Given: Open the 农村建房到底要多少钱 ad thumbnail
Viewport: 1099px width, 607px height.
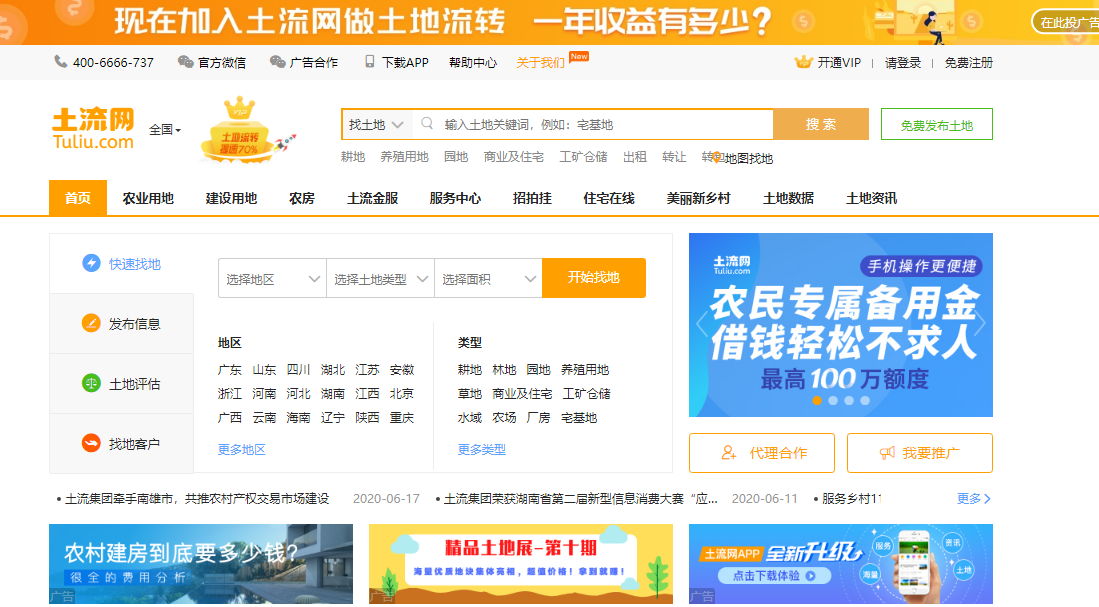Looking at the screenshot, I should (201, 564).
